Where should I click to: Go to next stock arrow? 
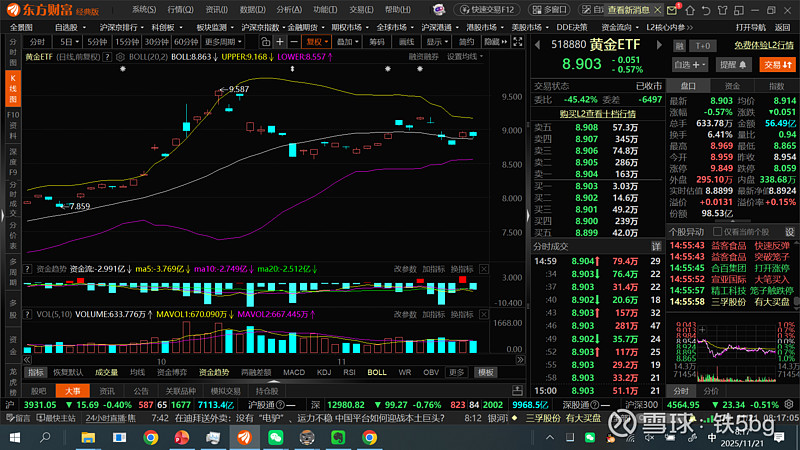(659, 45)
